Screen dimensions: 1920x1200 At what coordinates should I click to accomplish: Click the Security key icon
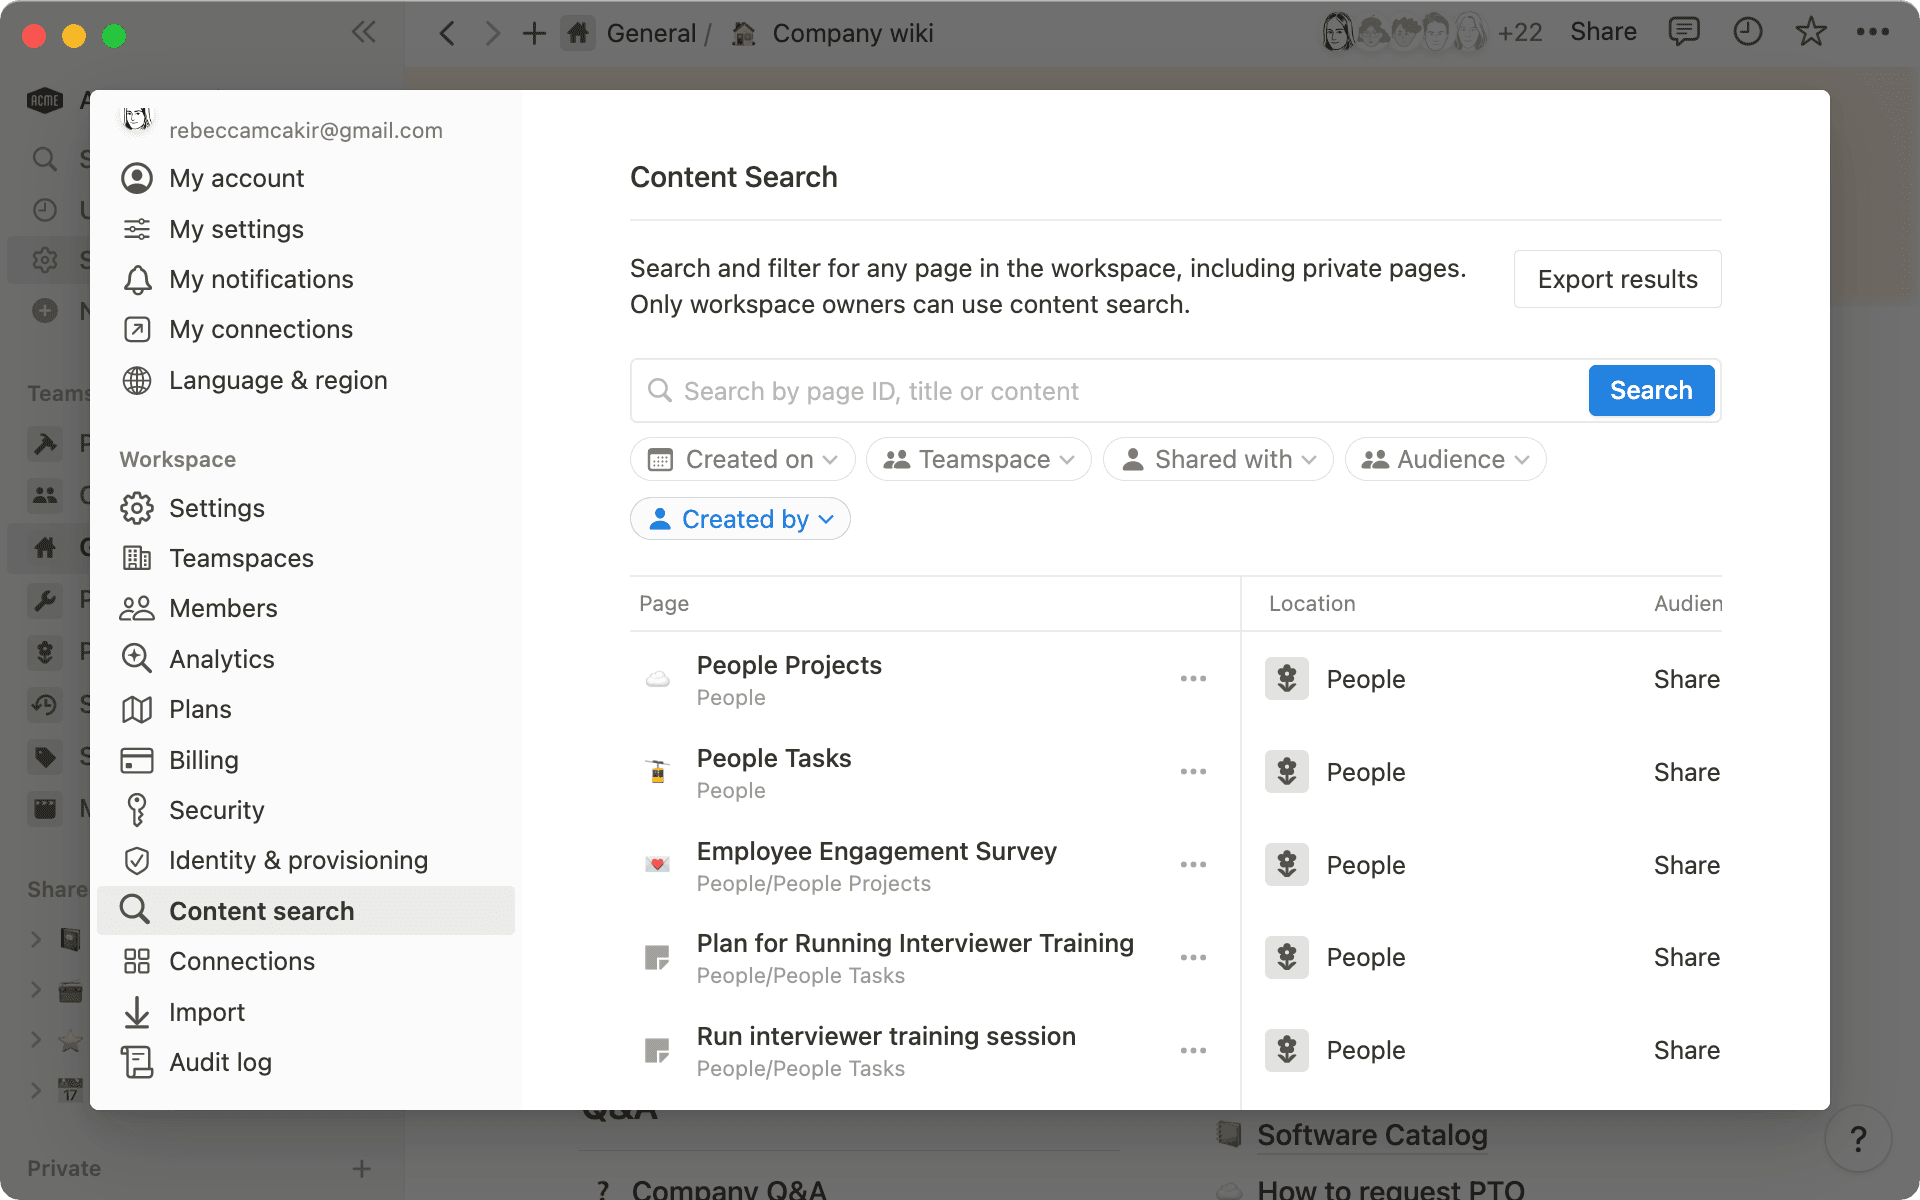(x=137, y=810)
